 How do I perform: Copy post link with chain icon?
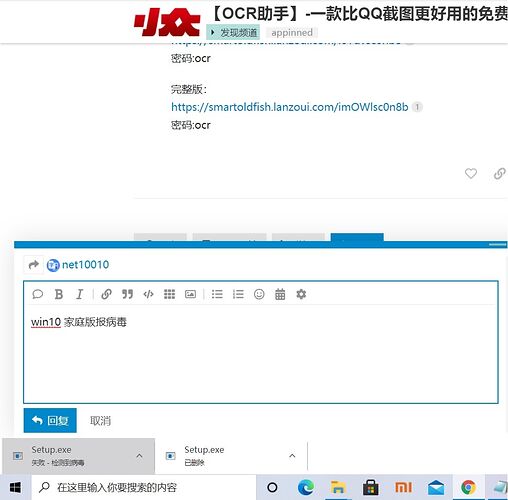pyautogui.click(x=499, y=173)
